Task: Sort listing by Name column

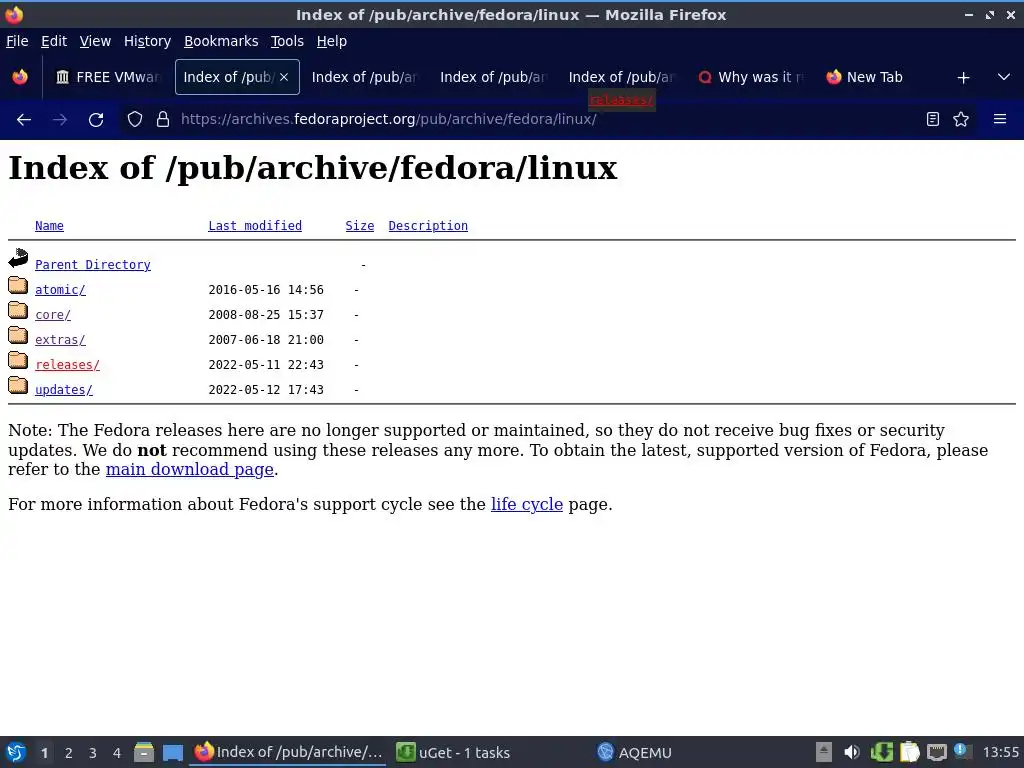Action: tap(50, 226)
